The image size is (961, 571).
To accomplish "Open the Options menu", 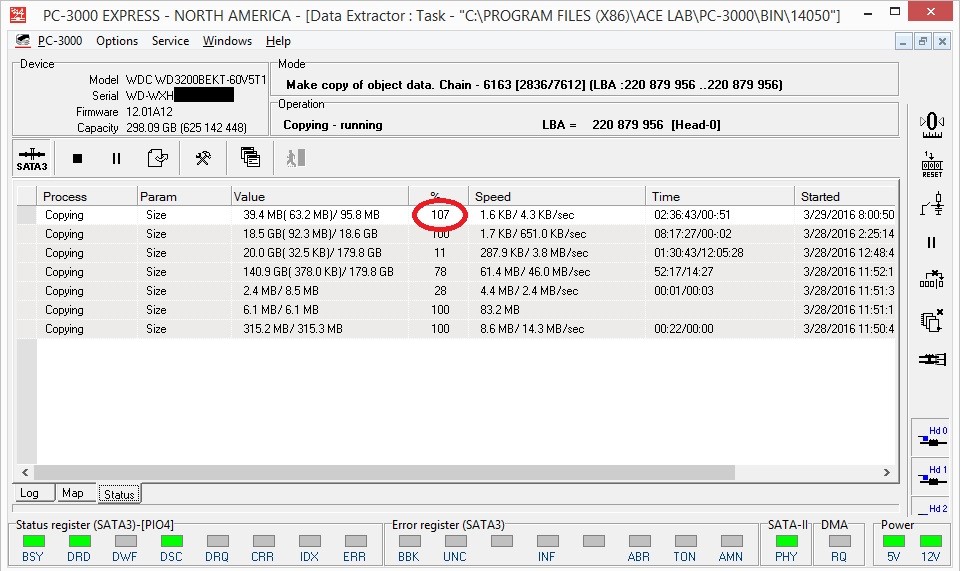I will [x=117, y=41].
